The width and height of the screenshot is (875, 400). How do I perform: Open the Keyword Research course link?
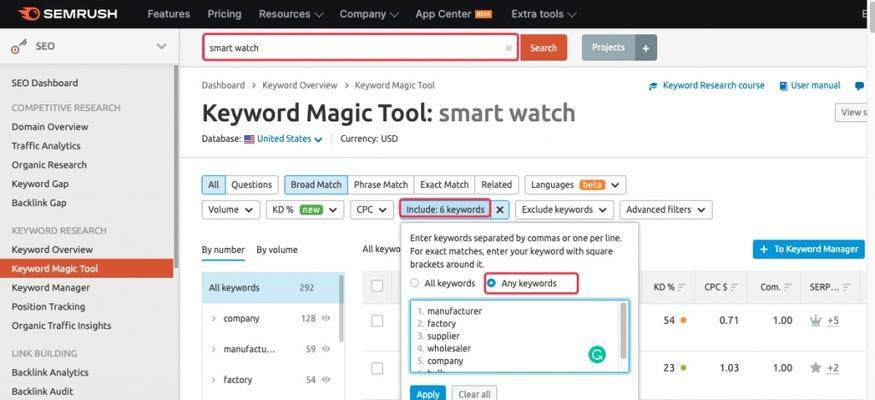(706, 86)
